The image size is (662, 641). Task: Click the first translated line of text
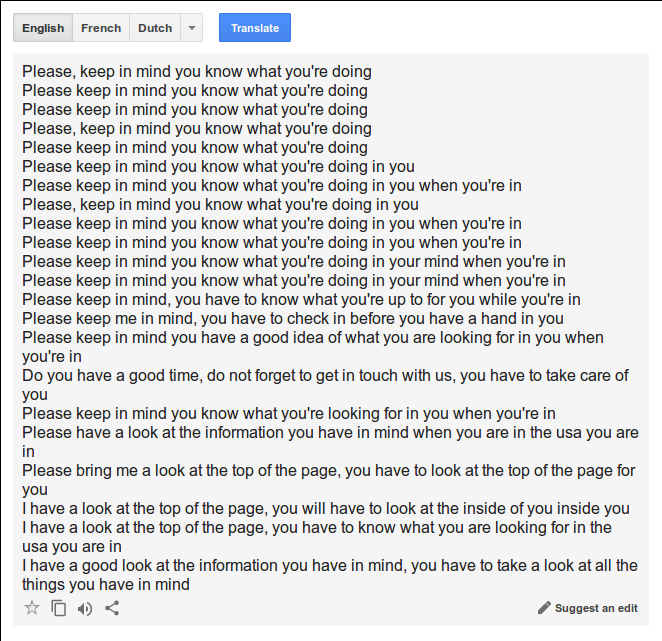pyautogui.click(x=197, y=71)
